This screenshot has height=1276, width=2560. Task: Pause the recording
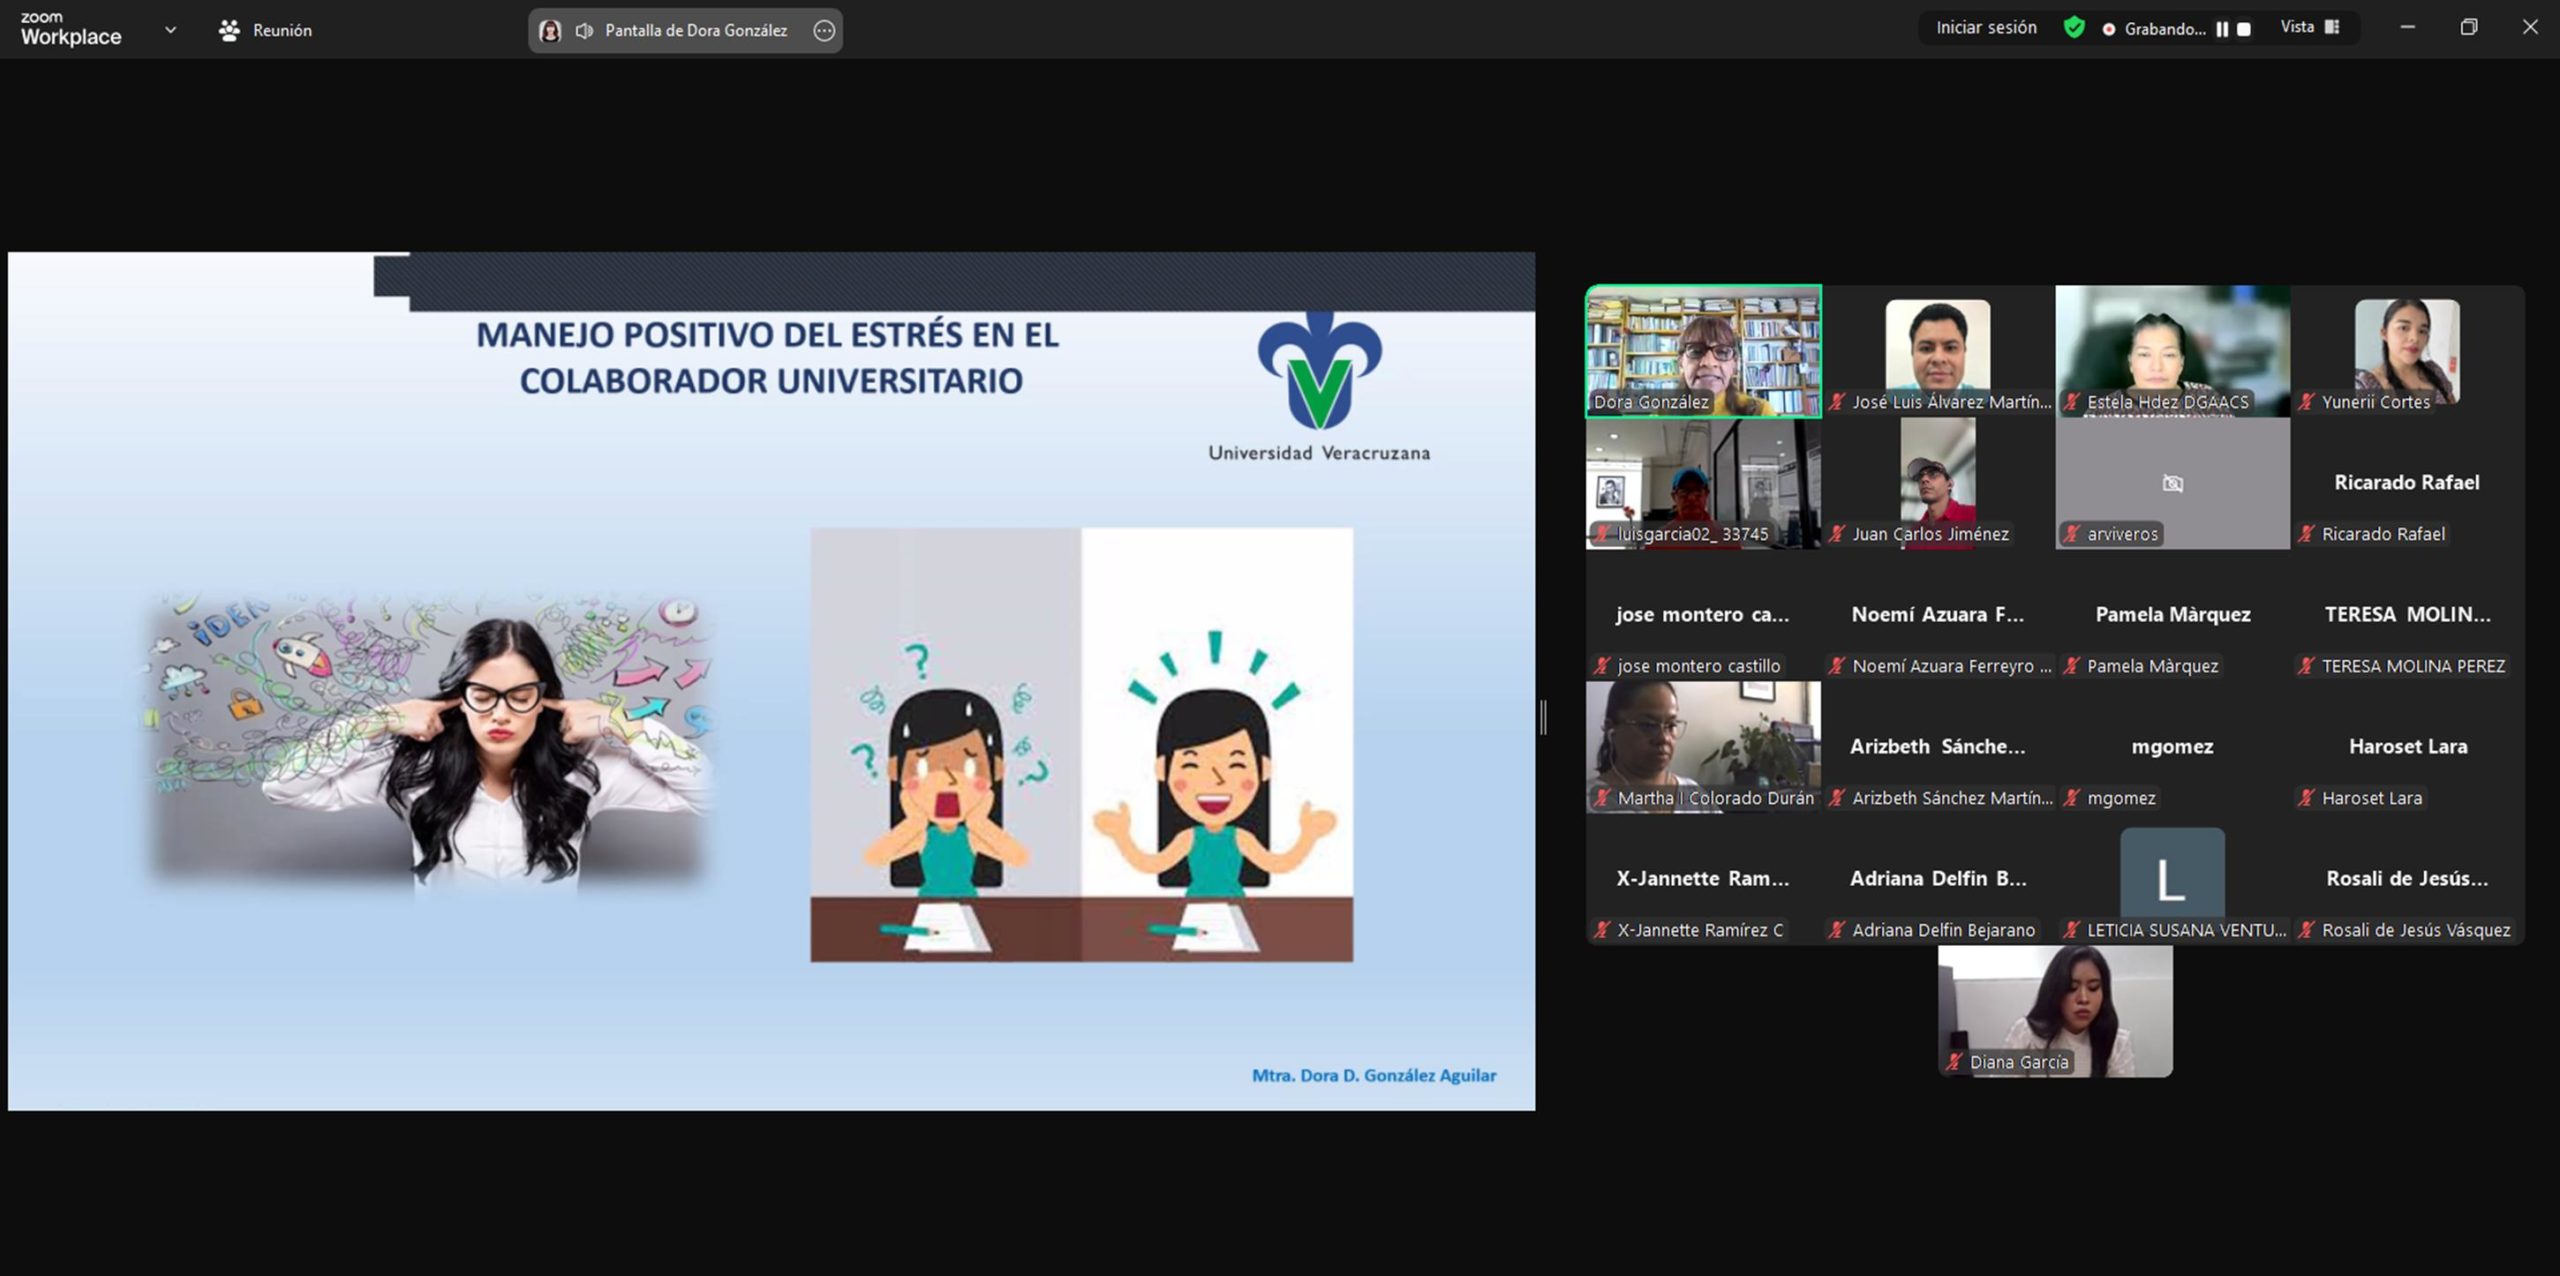click(x=2222, y=29)
